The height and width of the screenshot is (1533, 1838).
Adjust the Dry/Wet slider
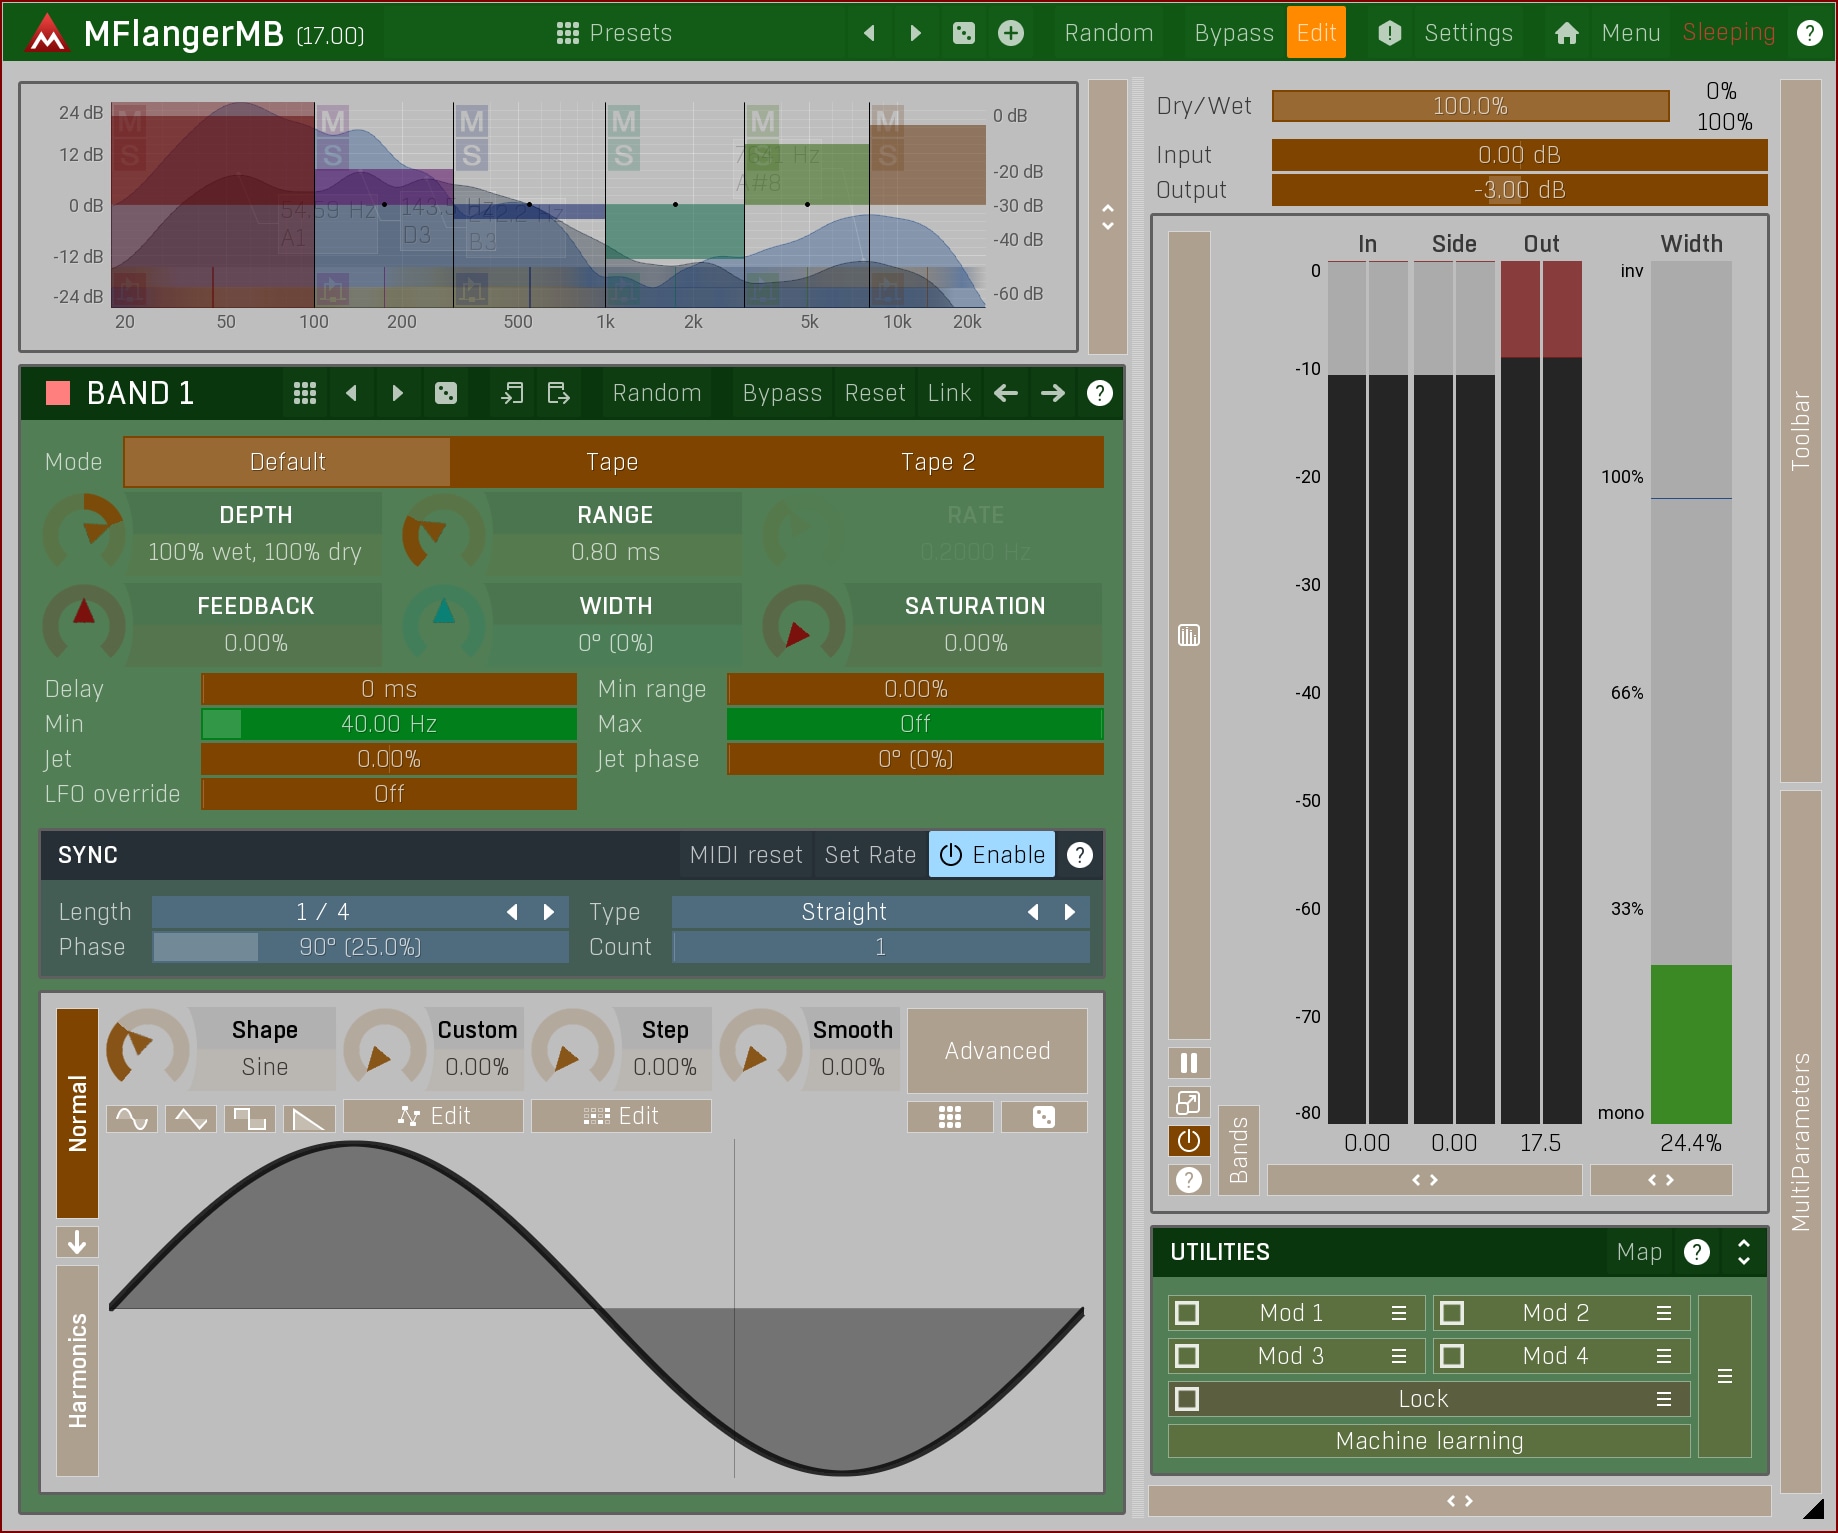(x=1470, y=106)
